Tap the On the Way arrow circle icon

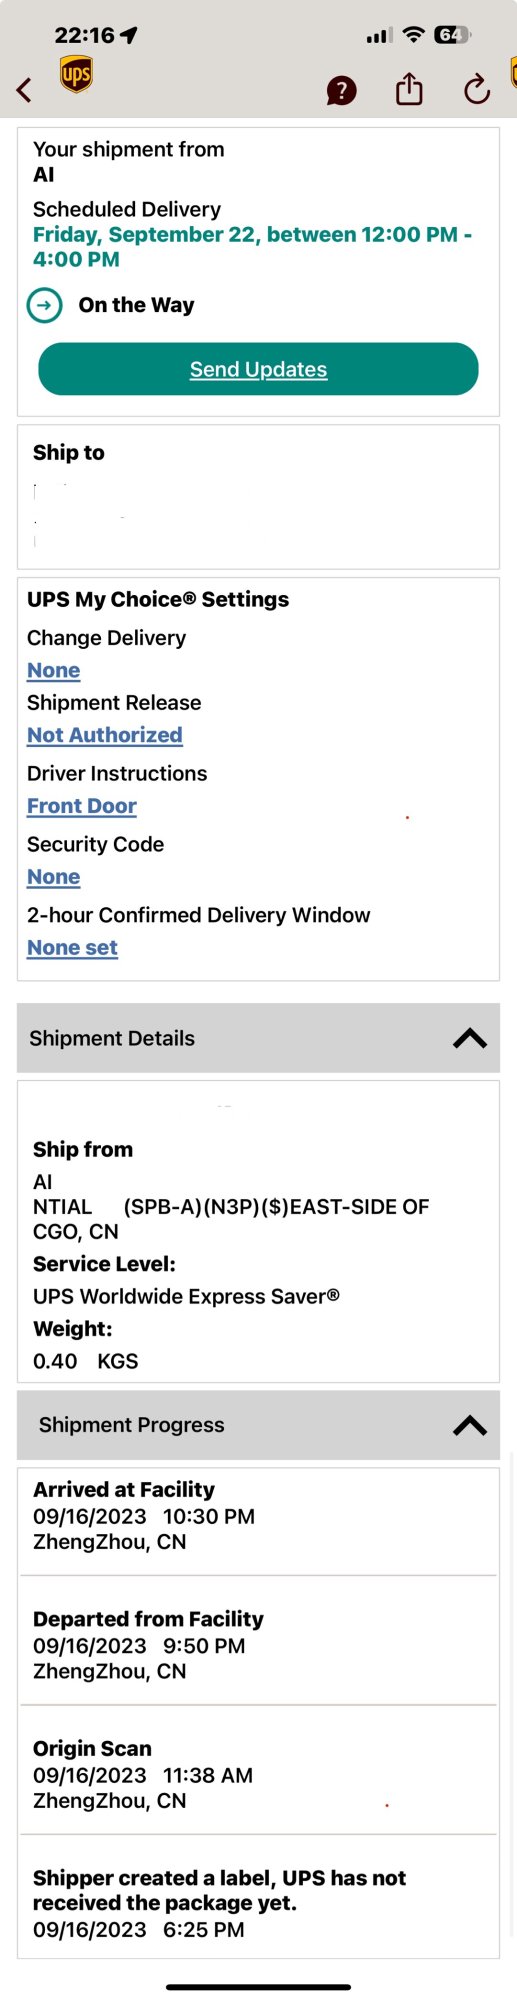(44, 305)
